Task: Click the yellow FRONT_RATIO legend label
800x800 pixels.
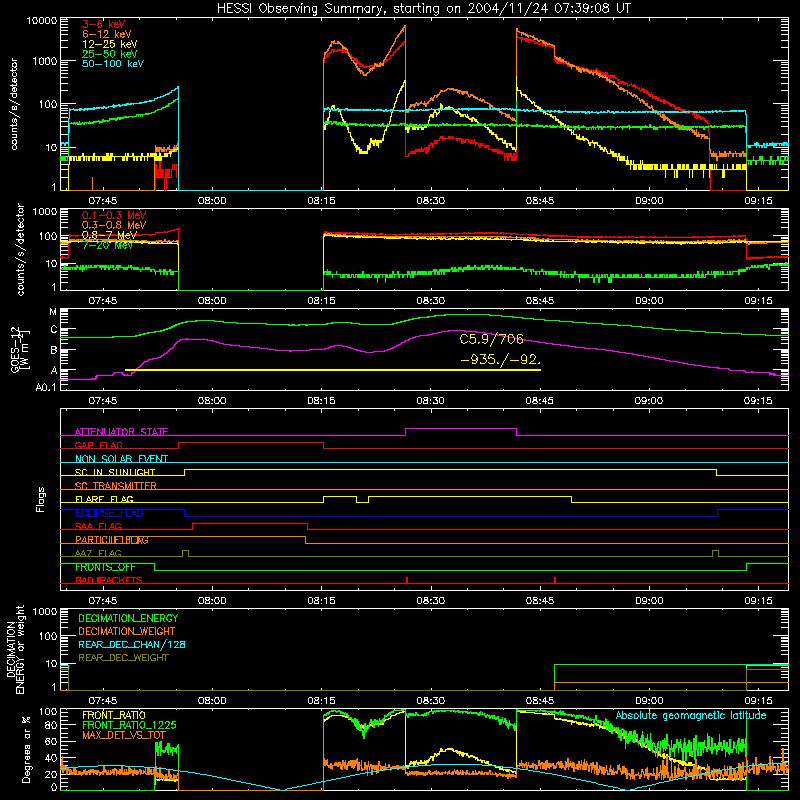Action: pos(114,715)
